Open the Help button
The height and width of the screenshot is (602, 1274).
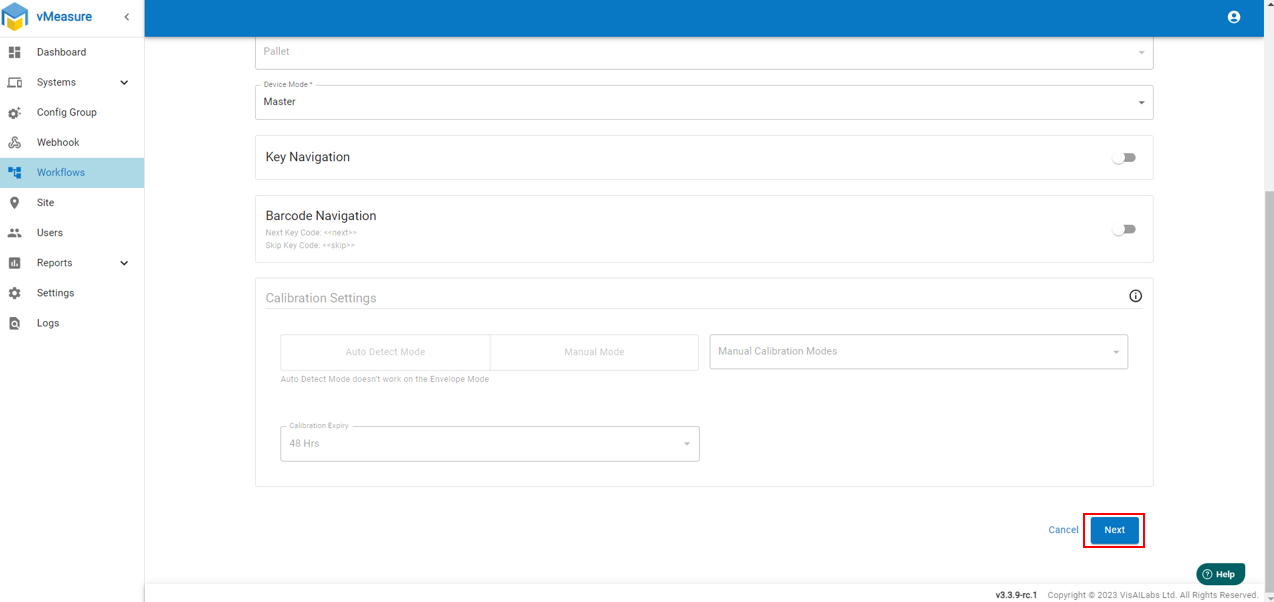point(1220,574)
